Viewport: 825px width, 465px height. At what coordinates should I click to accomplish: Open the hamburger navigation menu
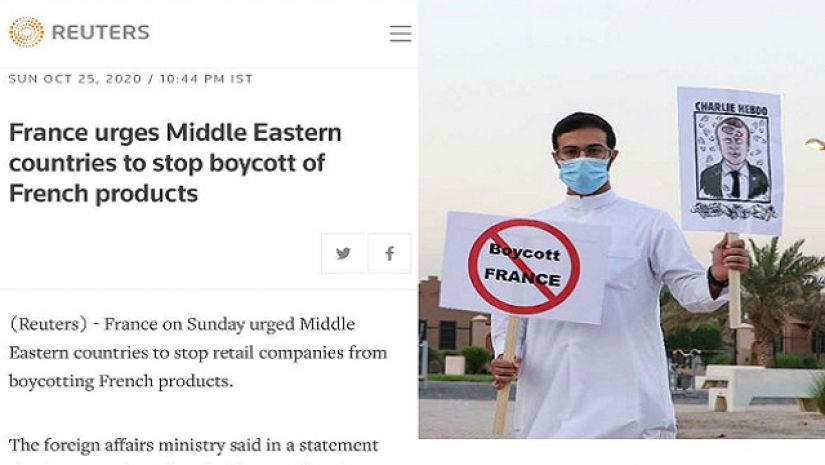point(400,34)
